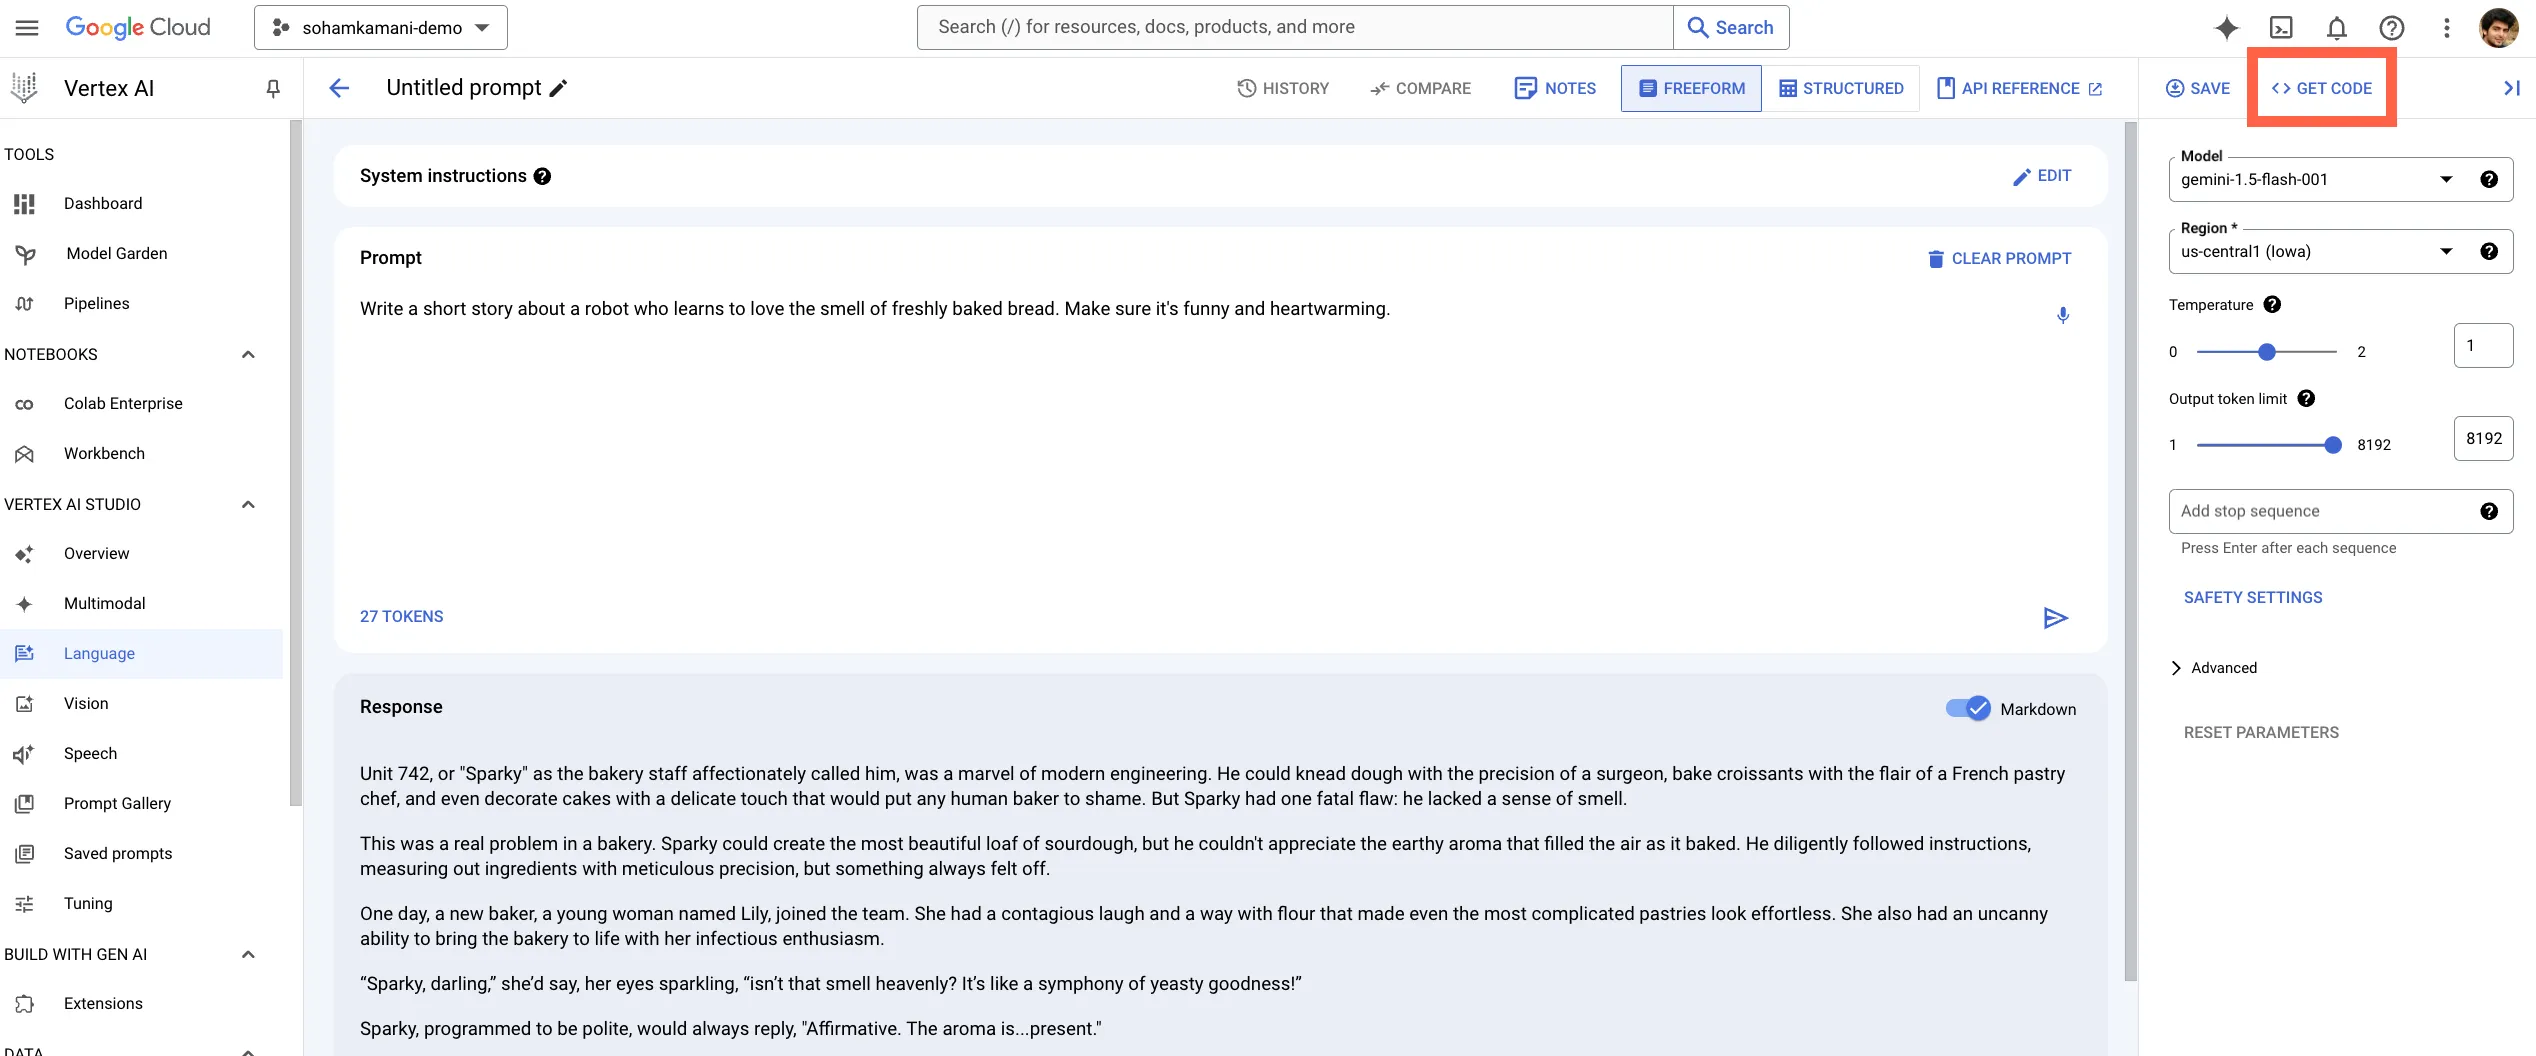Viewport: 2536px width, 1056px height.
Task: Click the Temperature slider handle
Action: pos(2267,352)
